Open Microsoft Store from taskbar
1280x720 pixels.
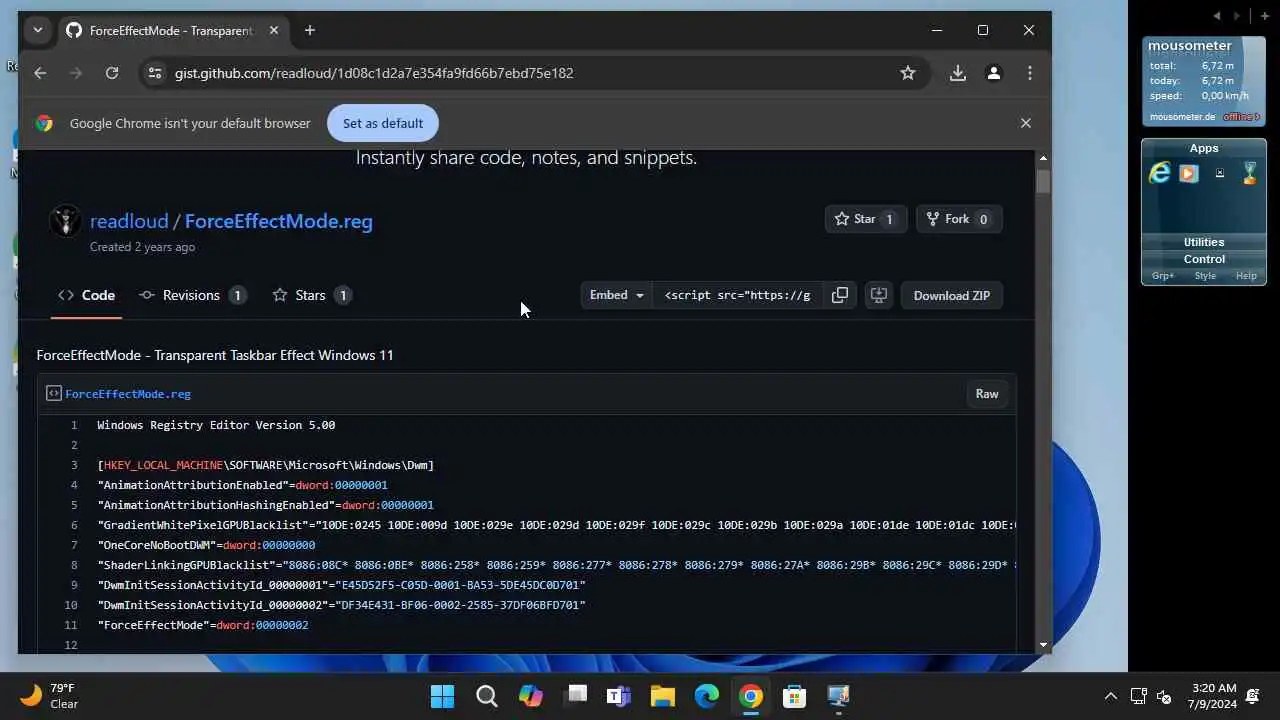pos(794,696)
